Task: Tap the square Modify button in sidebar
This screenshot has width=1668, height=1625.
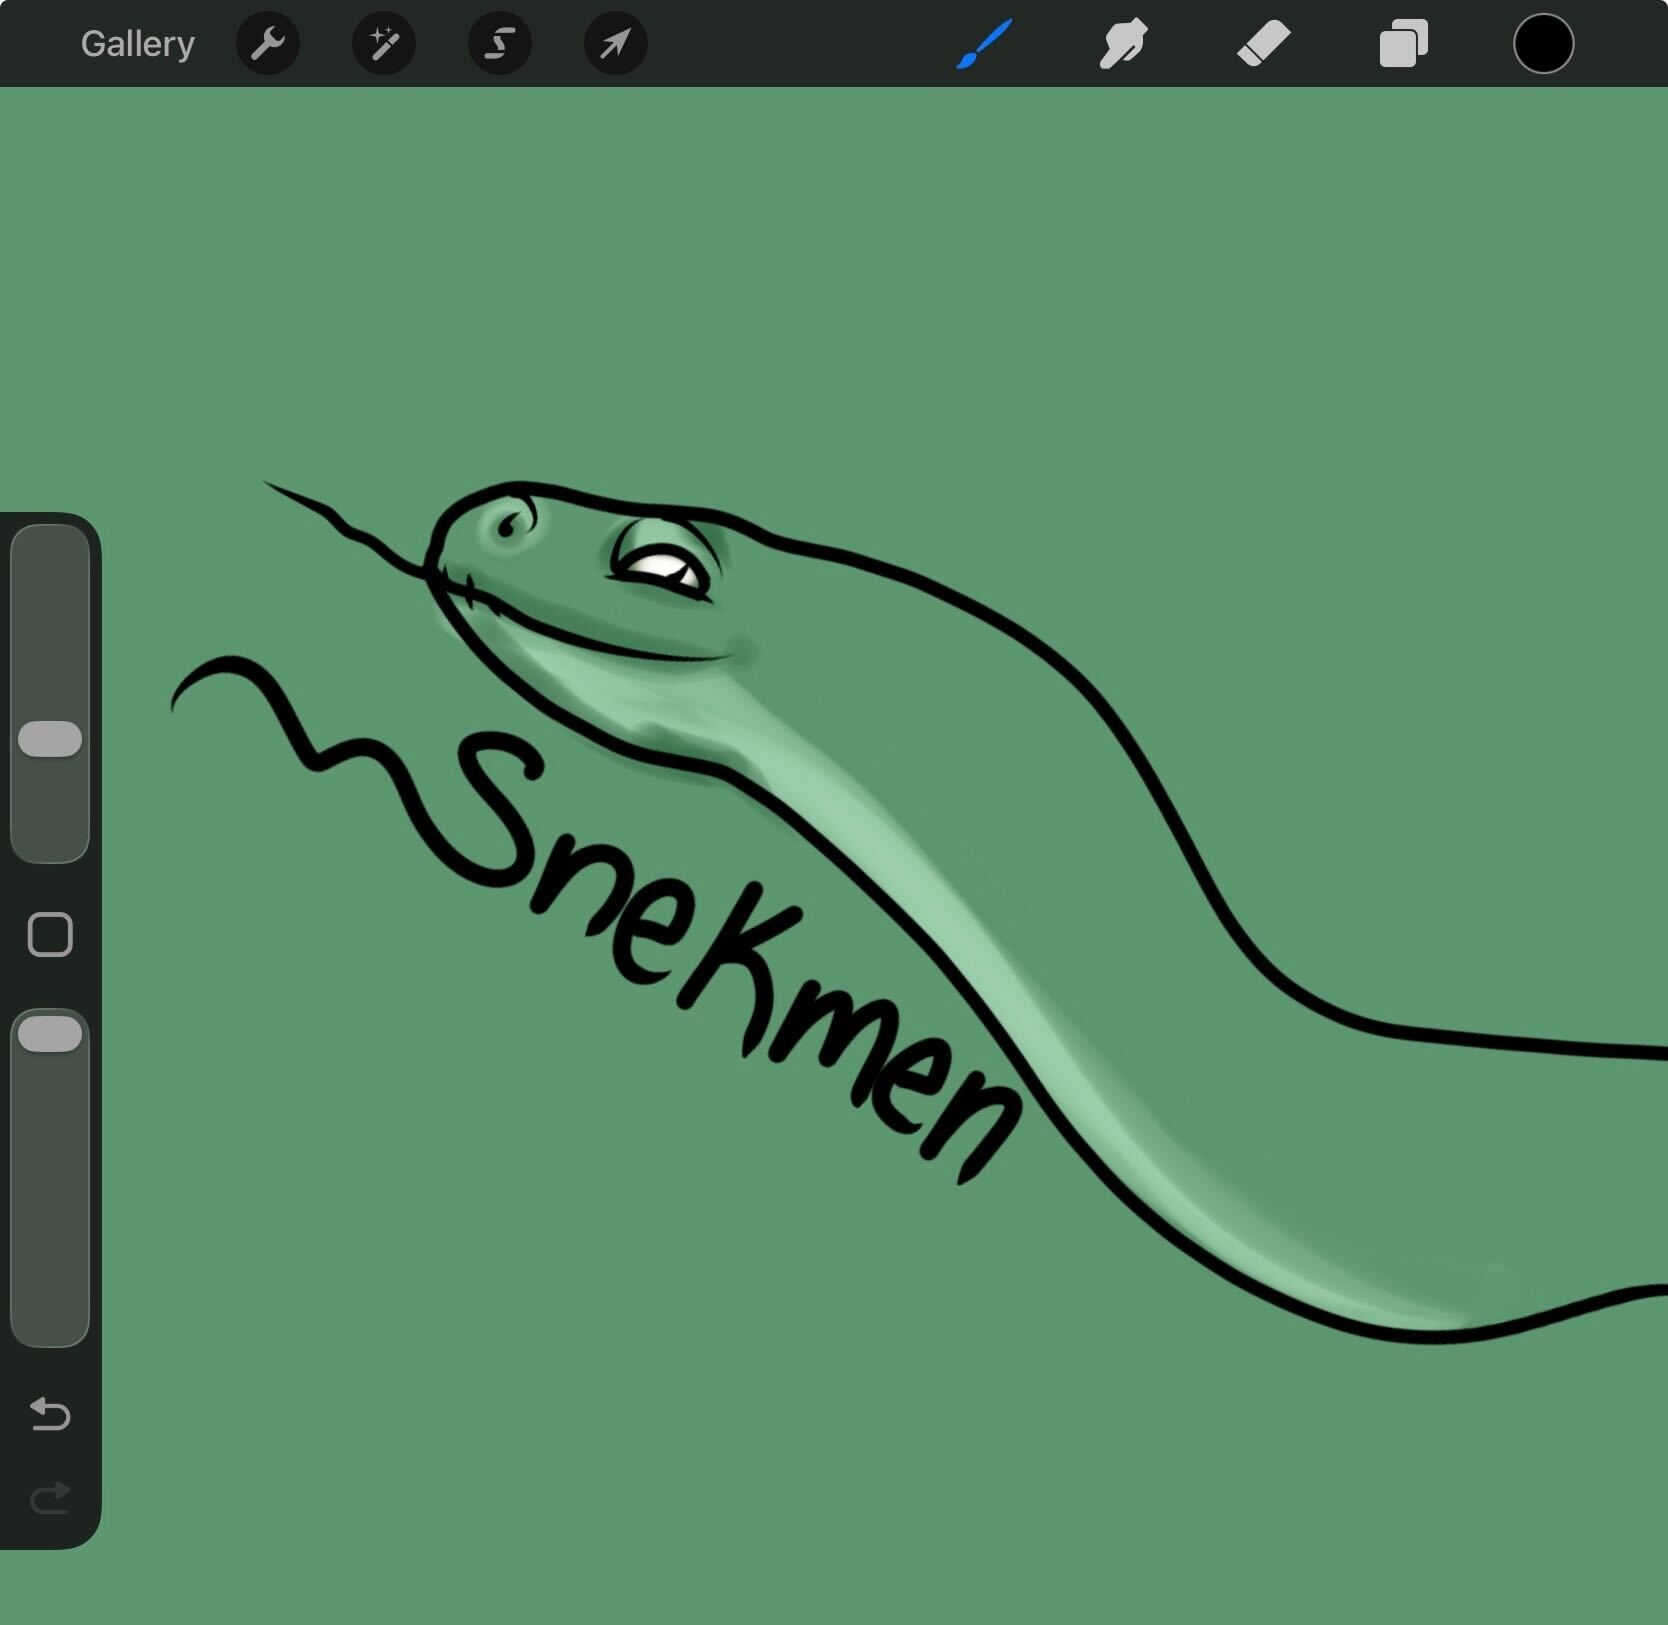Action: [x=50, y=935]
